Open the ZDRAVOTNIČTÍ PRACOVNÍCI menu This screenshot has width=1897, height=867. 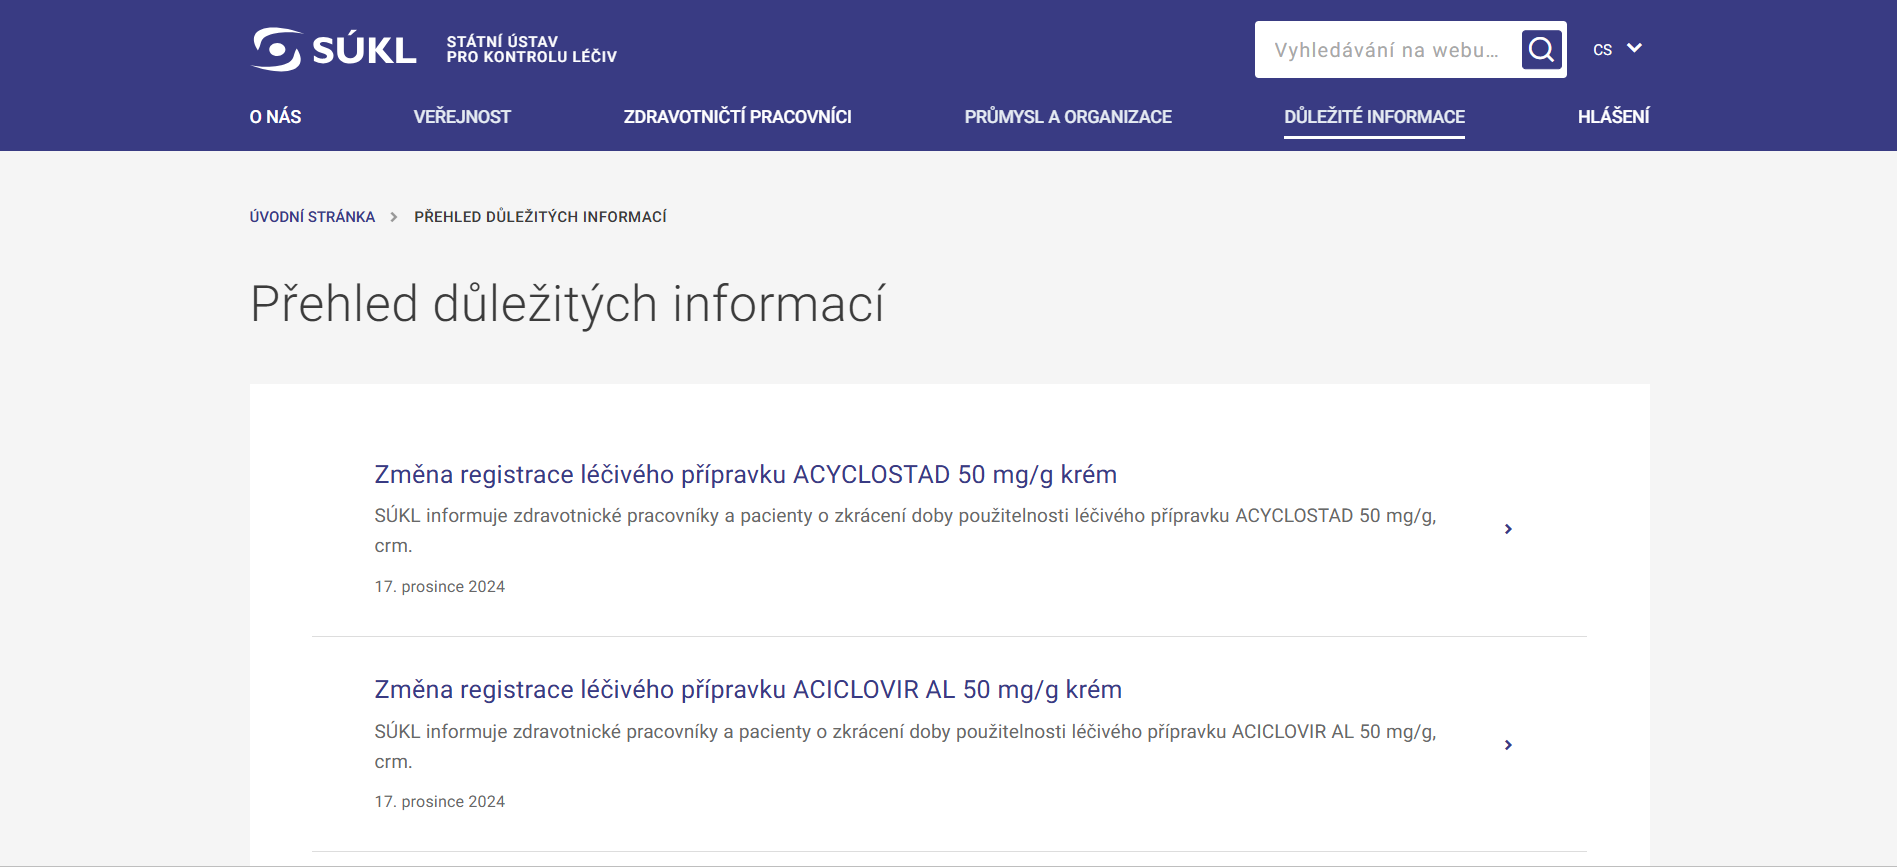coord(738,117)
